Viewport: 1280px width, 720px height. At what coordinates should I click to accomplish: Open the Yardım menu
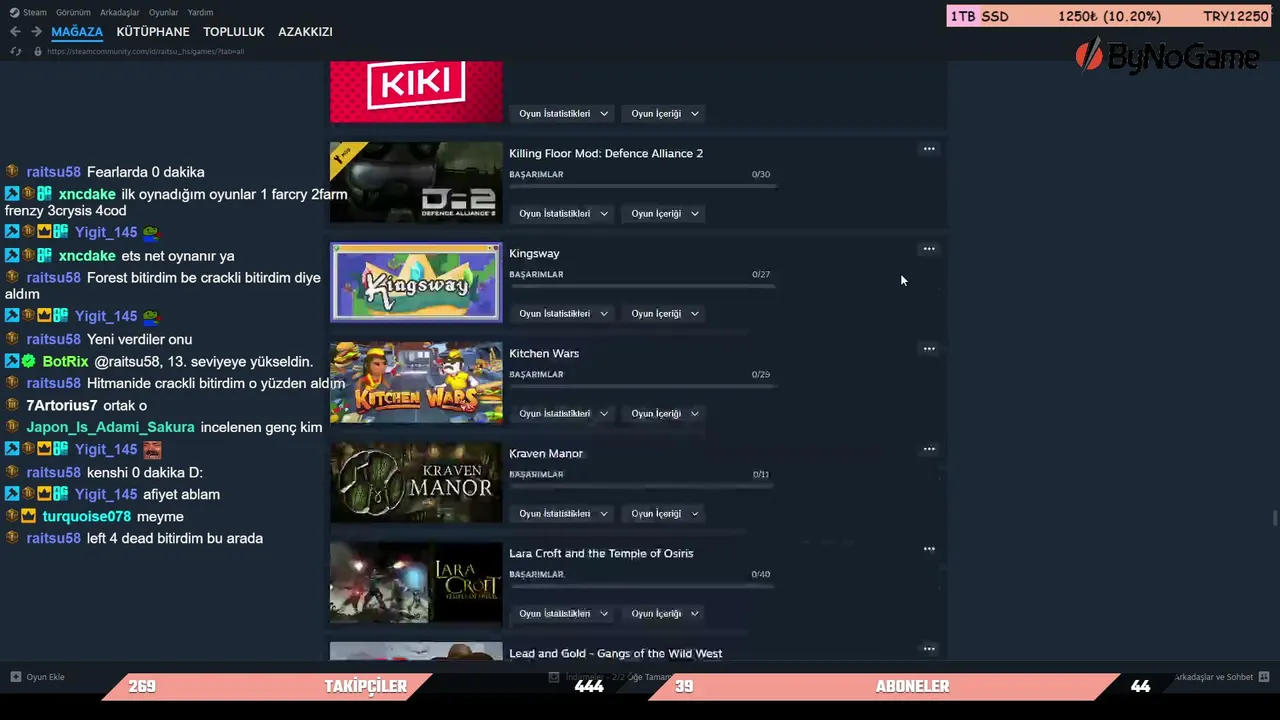point(200,12)
